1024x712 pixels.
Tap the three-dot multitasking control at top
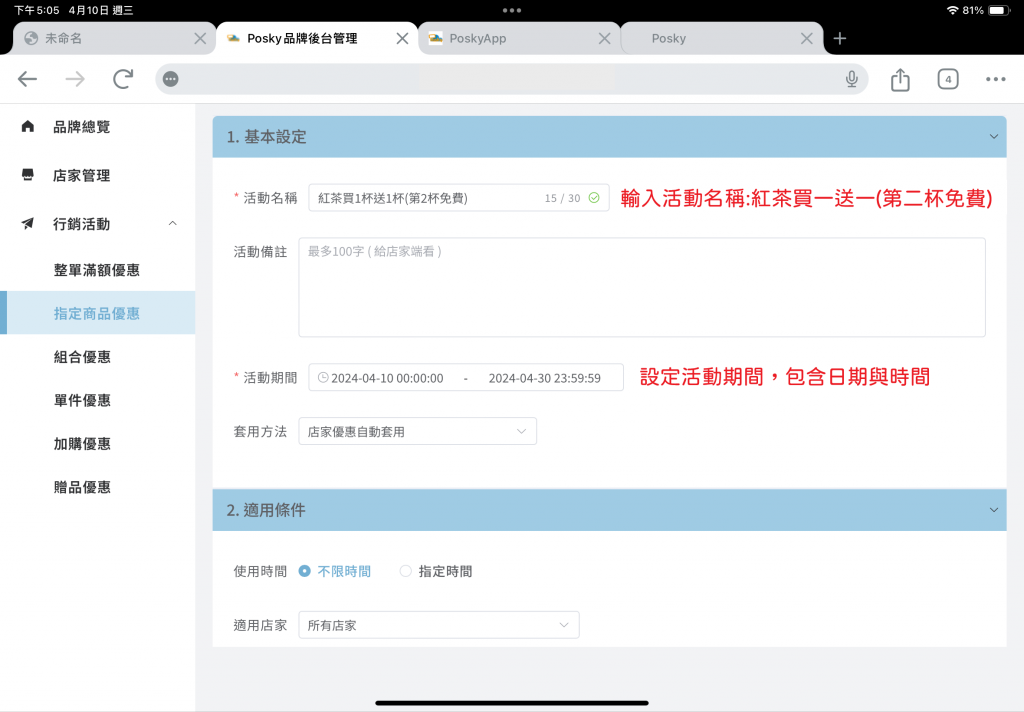pyautogui.click(x=512, y=10)
